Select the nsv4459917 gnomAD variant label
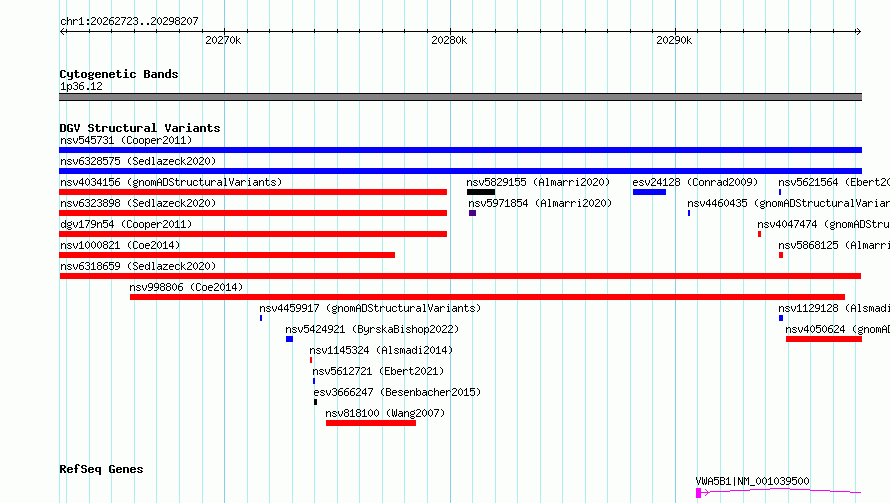This screenshot has width=890, height=503. [x=370, y=308]
